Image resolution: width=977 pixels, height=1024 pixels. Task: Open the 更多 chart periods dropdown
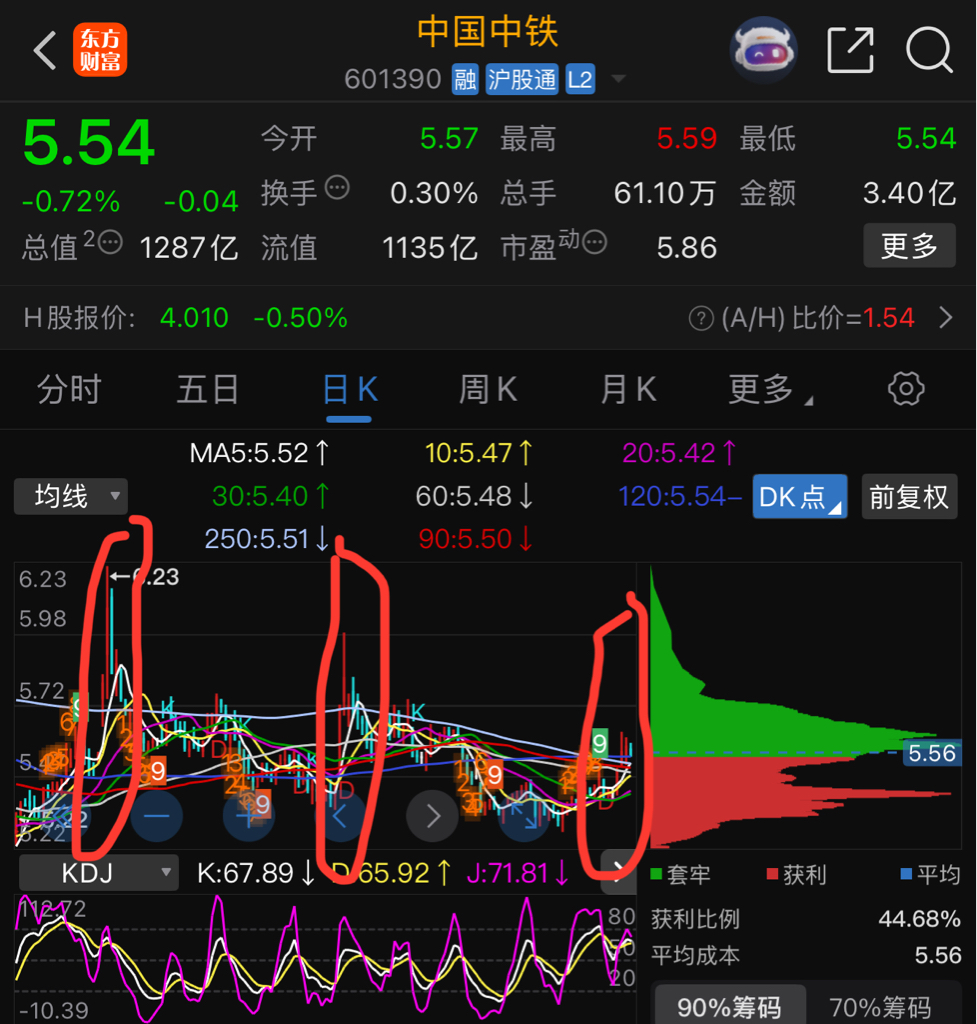pyautogui.click(x=769, y=389)
